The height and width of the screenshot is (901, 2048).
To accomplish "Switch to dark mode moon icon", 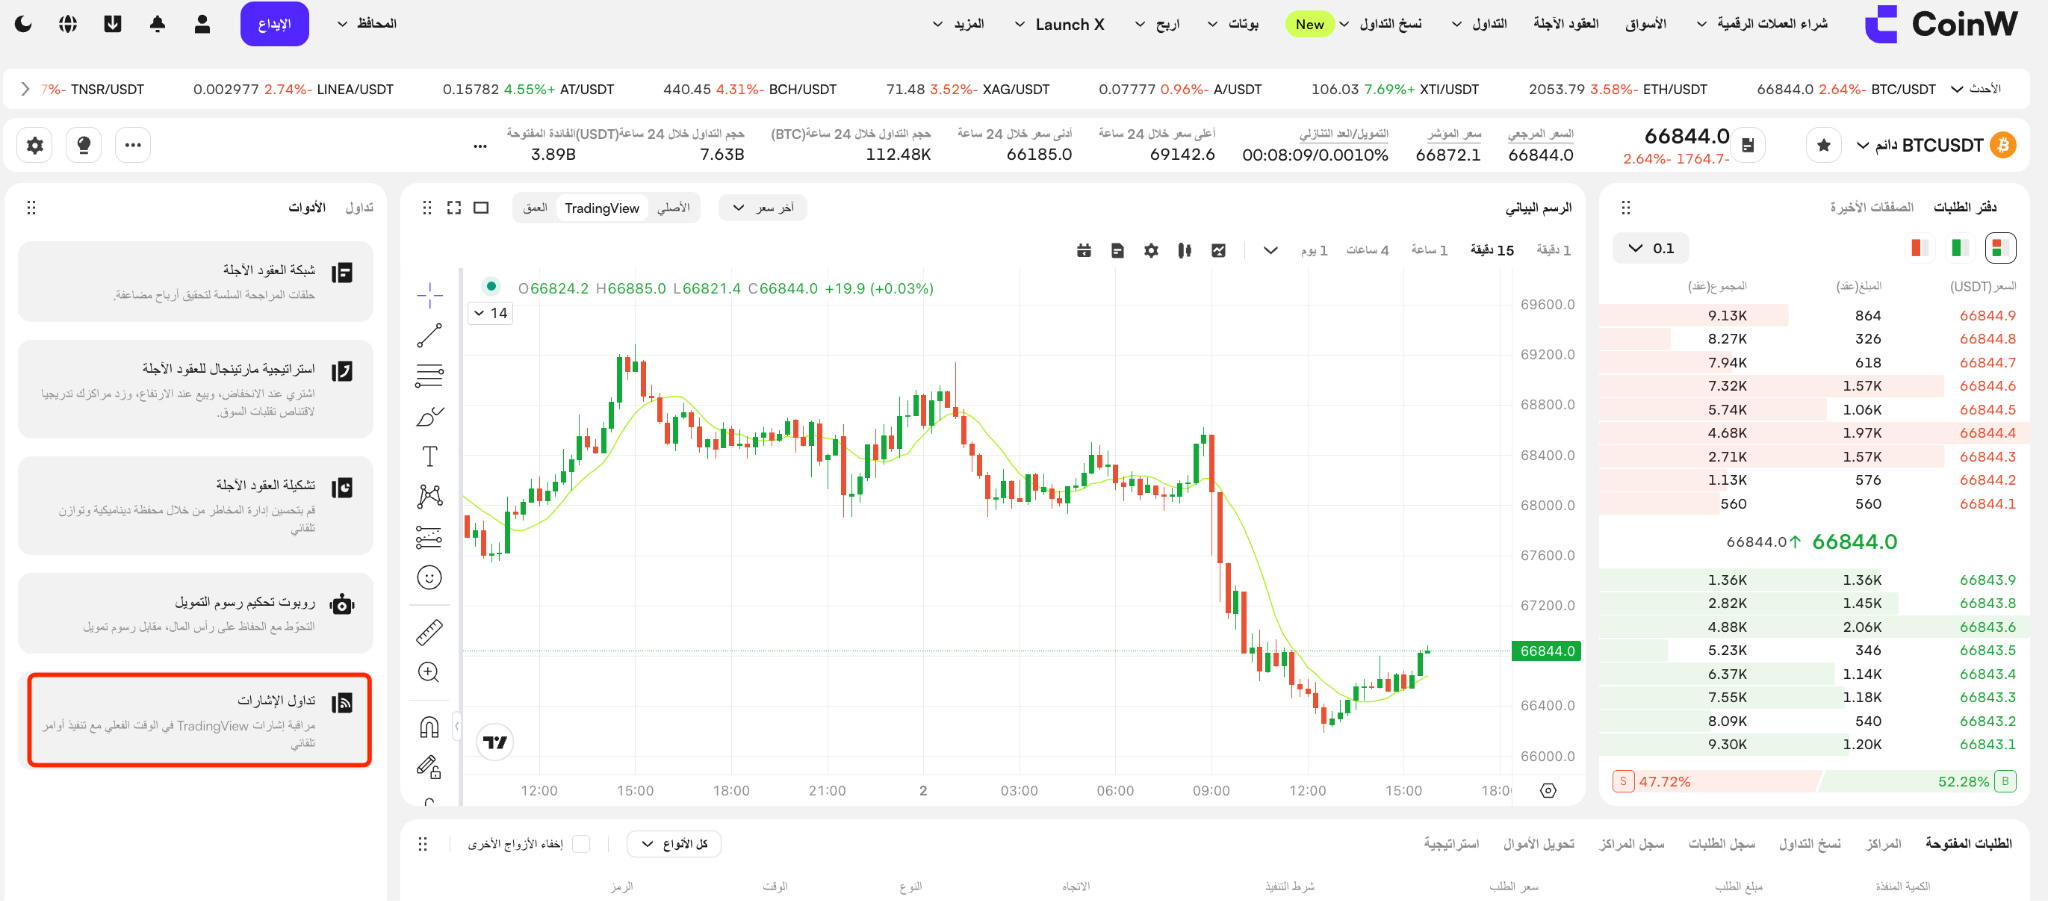I will pyautogui.click(x=23, y=24).
